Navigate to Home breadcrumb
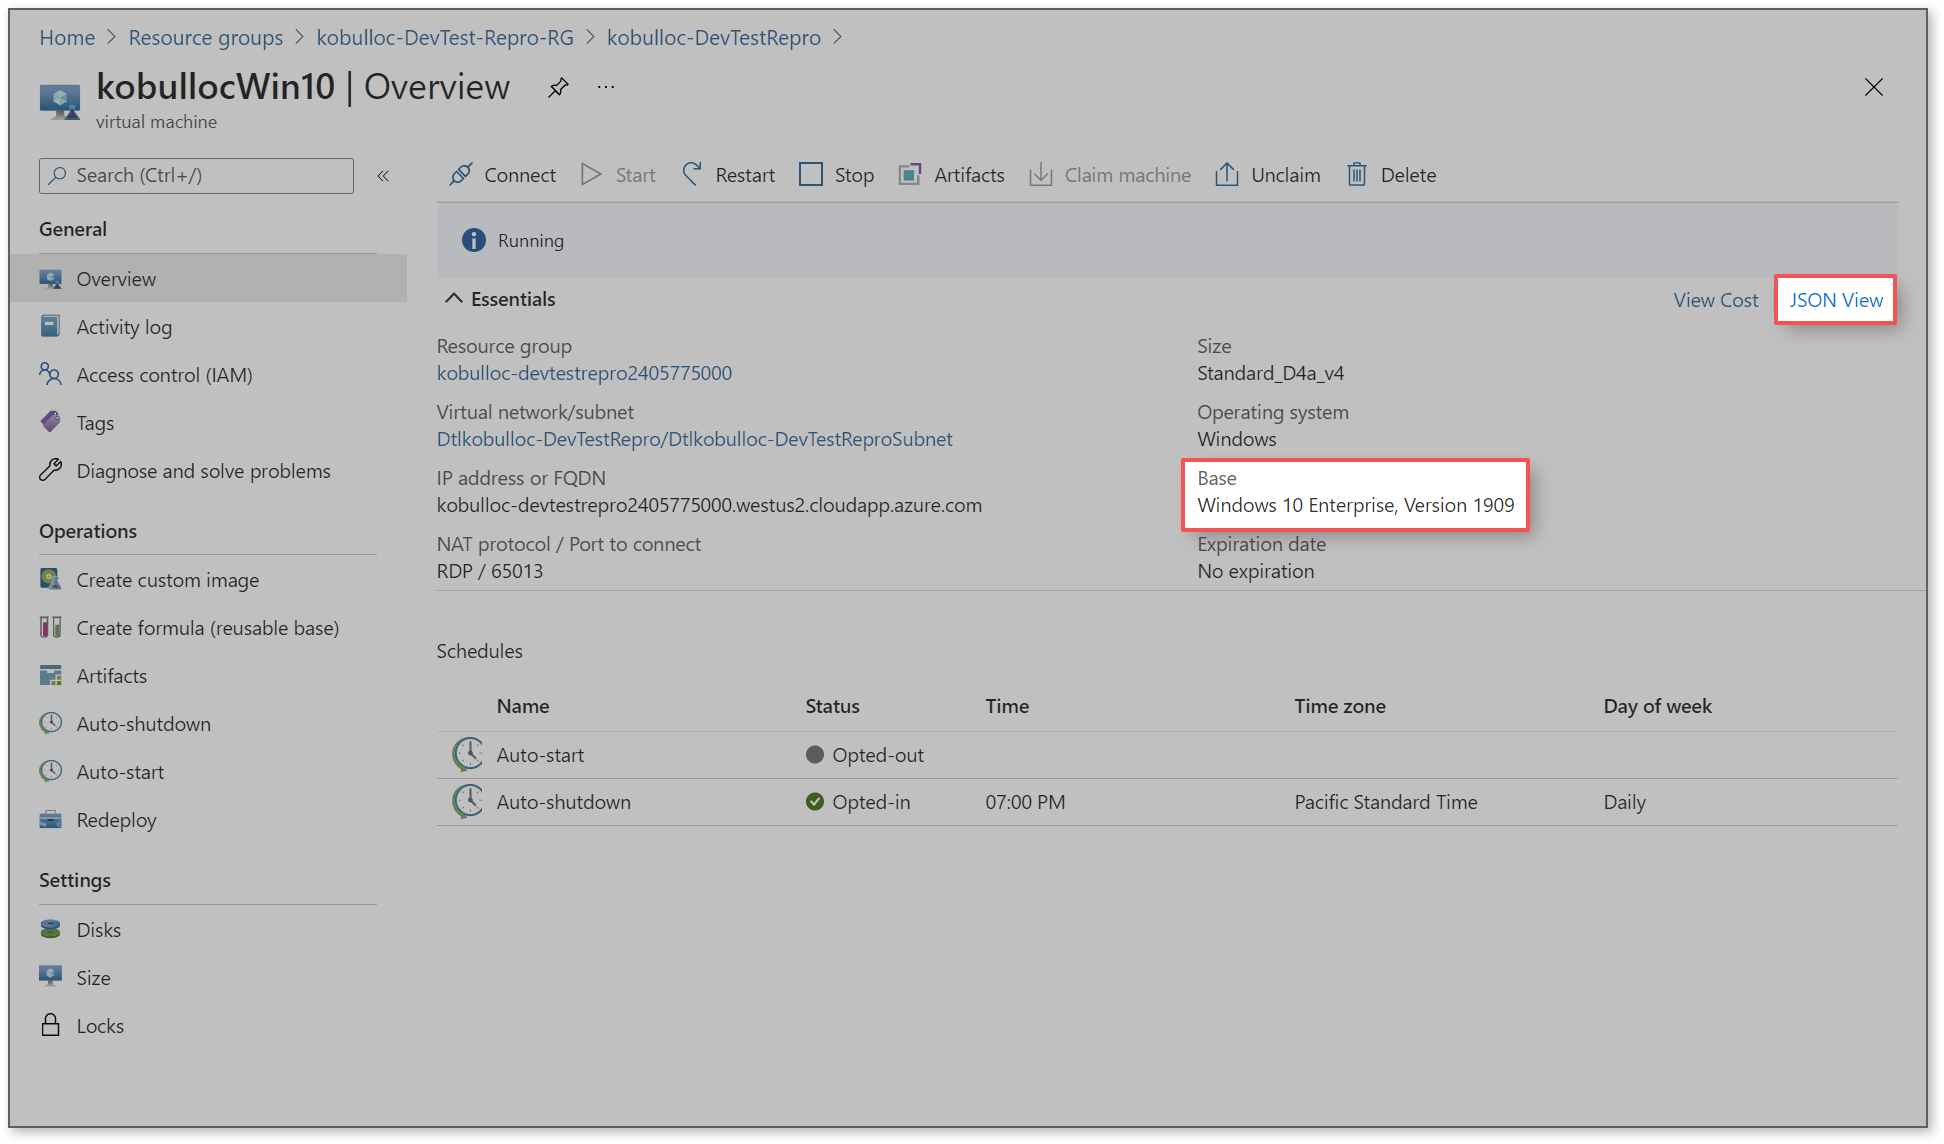Viewport: 1944px width, 1144px height. pos(67,38)
